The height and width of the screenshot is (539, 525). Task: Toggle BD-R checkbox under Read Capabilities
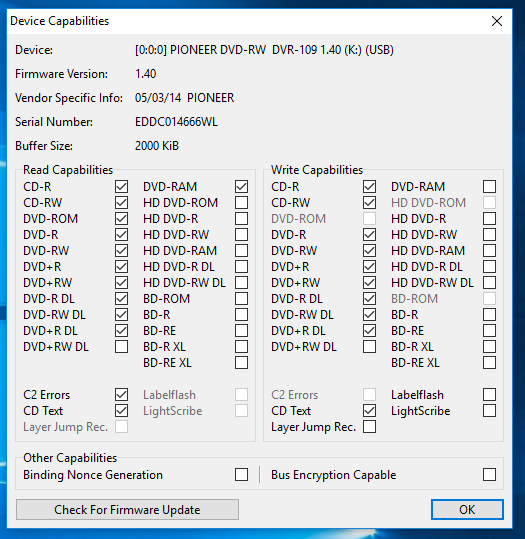coord(241,315)
